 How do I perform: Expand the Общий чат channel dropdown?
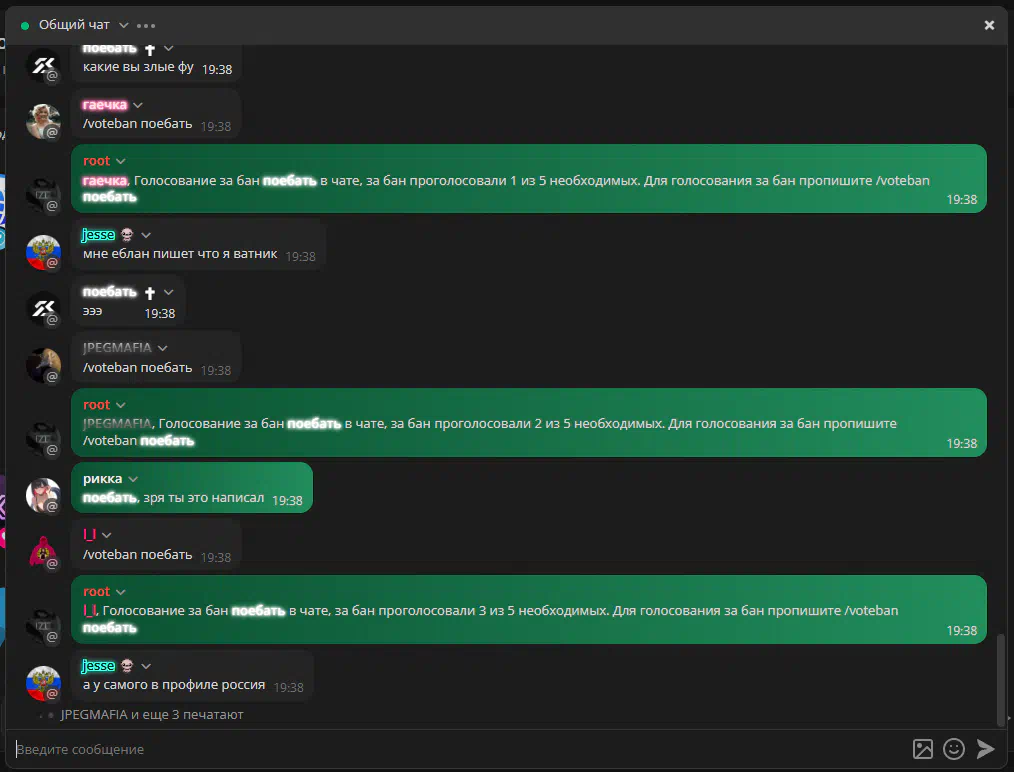[x=124, y=25]
